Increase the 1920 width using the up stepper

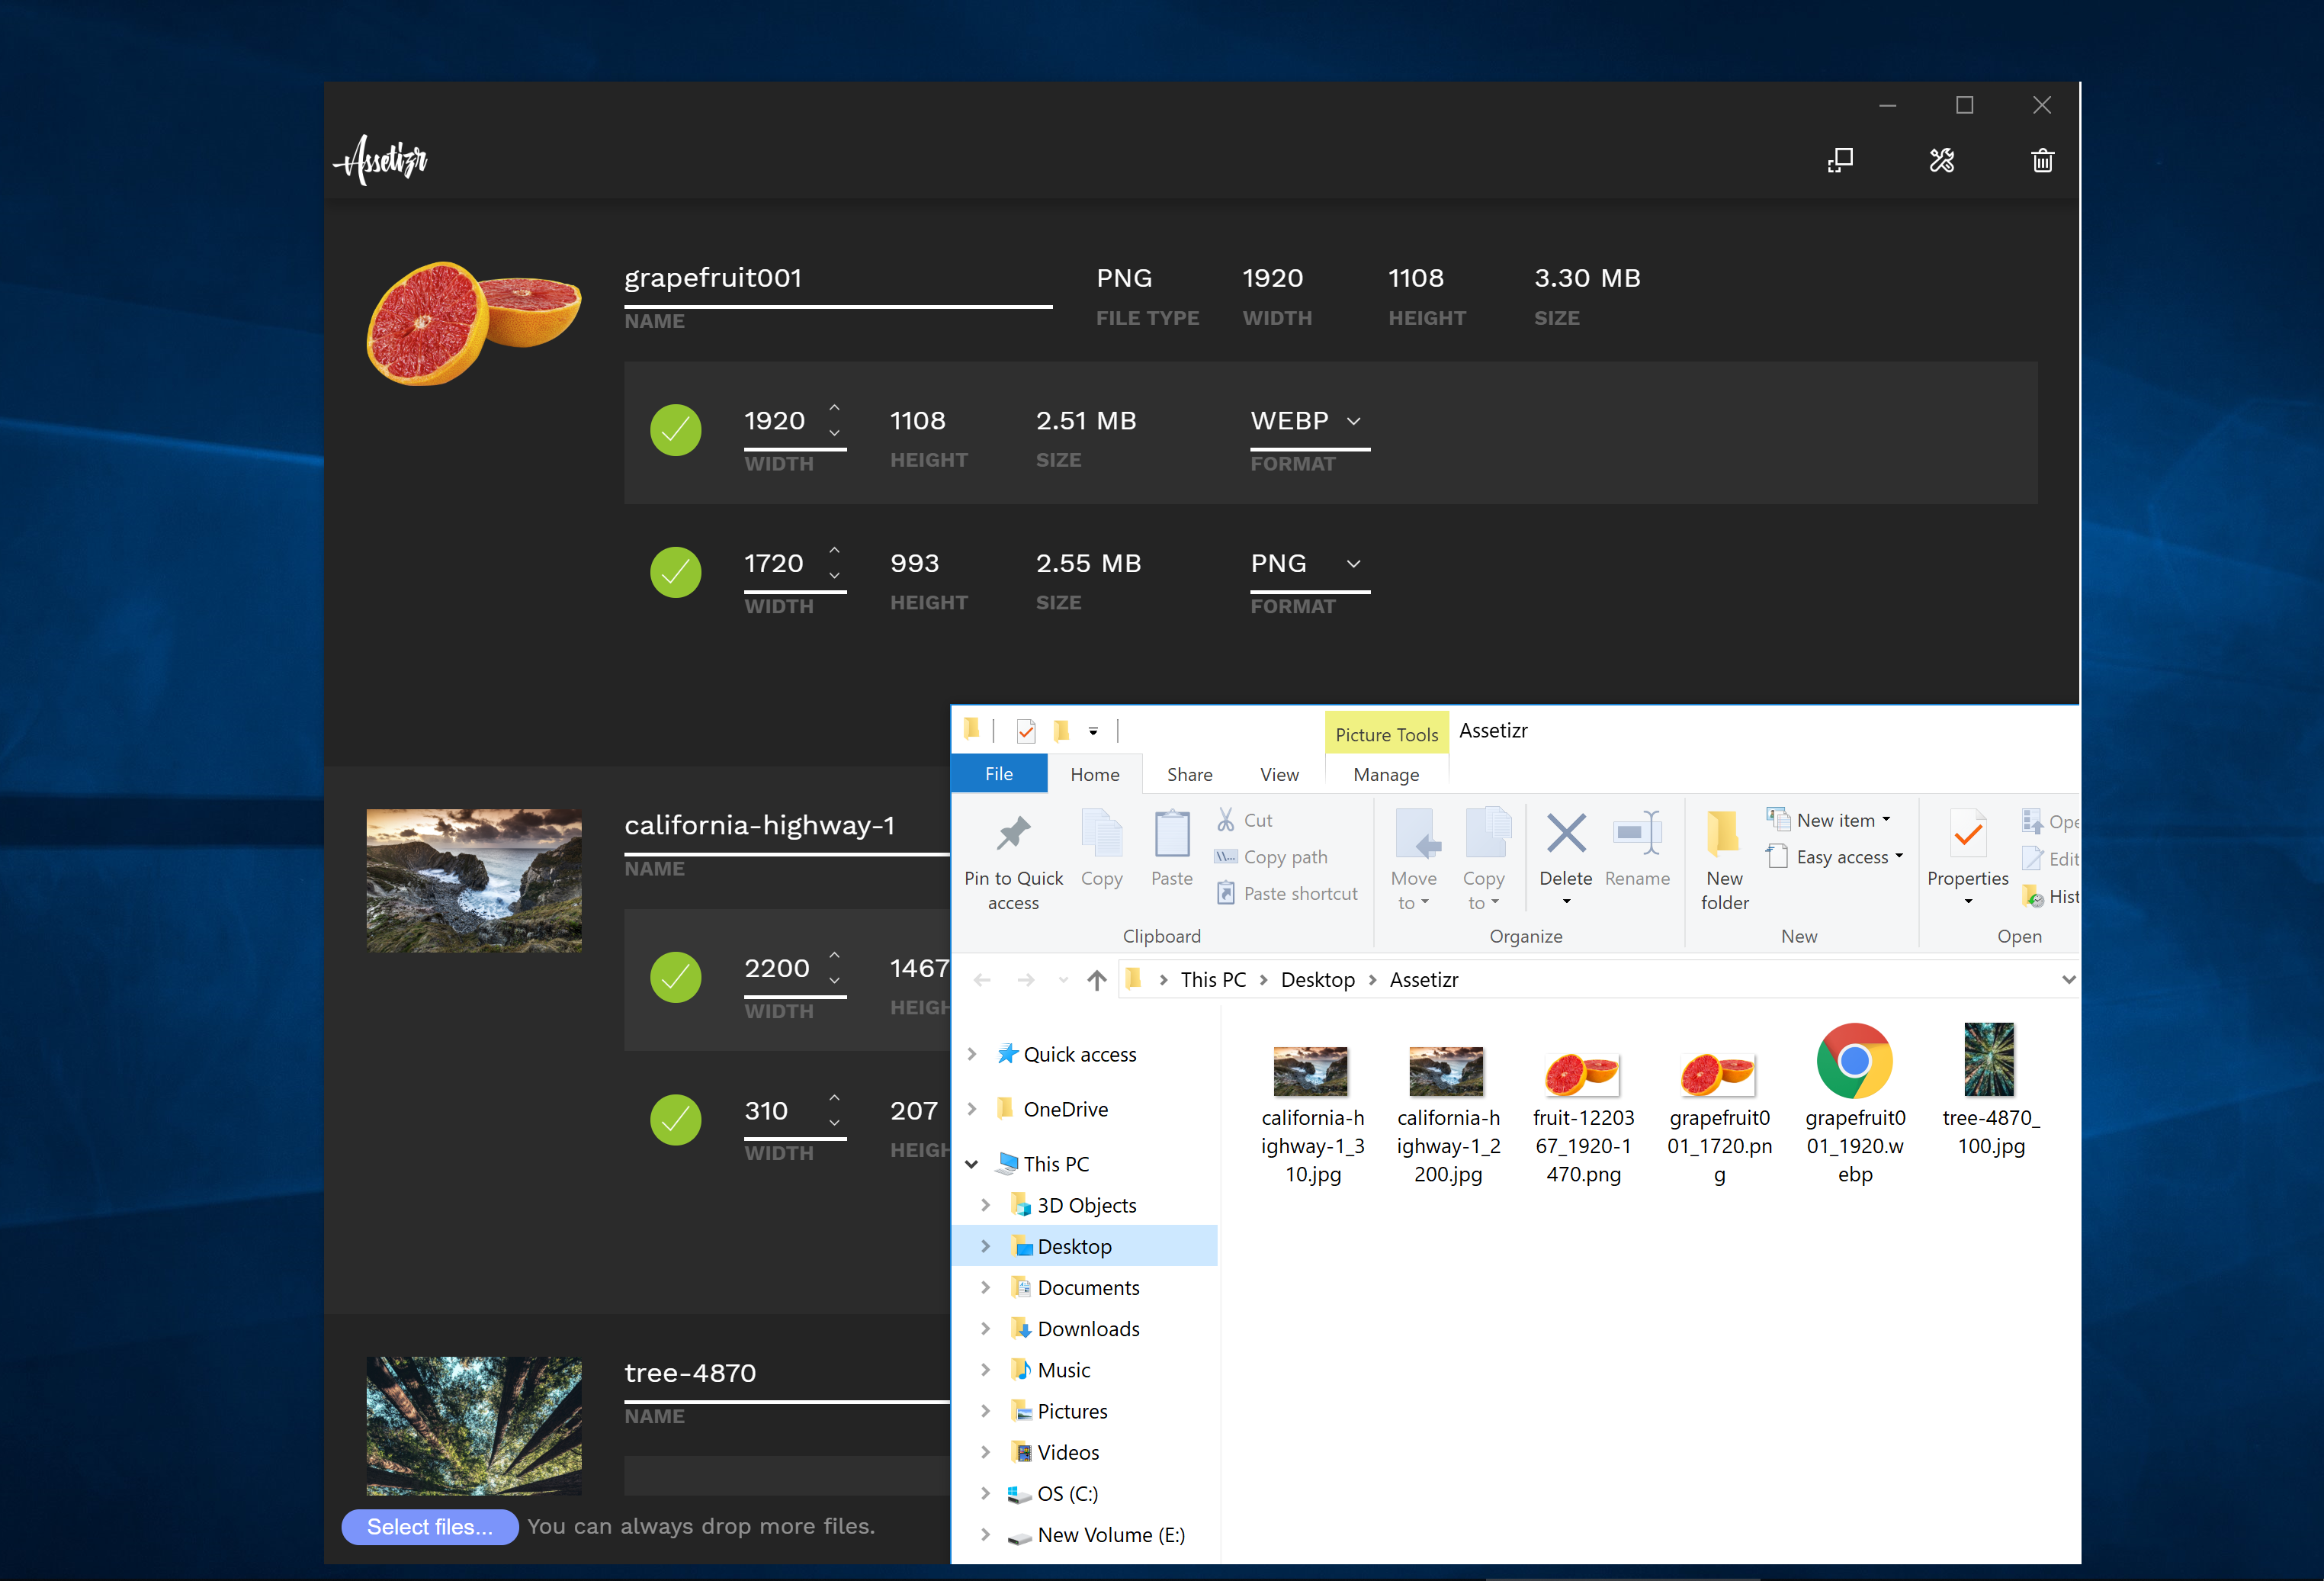835,407
